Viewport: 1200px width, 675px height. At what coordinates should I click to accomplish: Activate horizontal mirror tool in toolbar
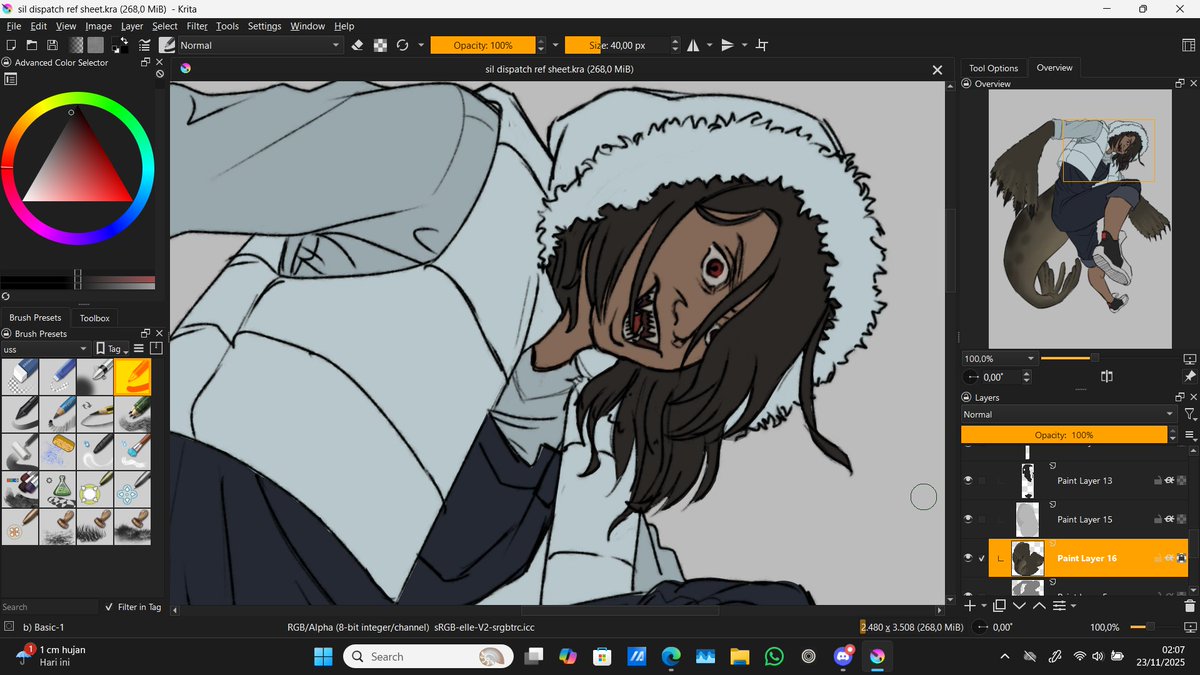pyautogui.click(x=691, y=45)
